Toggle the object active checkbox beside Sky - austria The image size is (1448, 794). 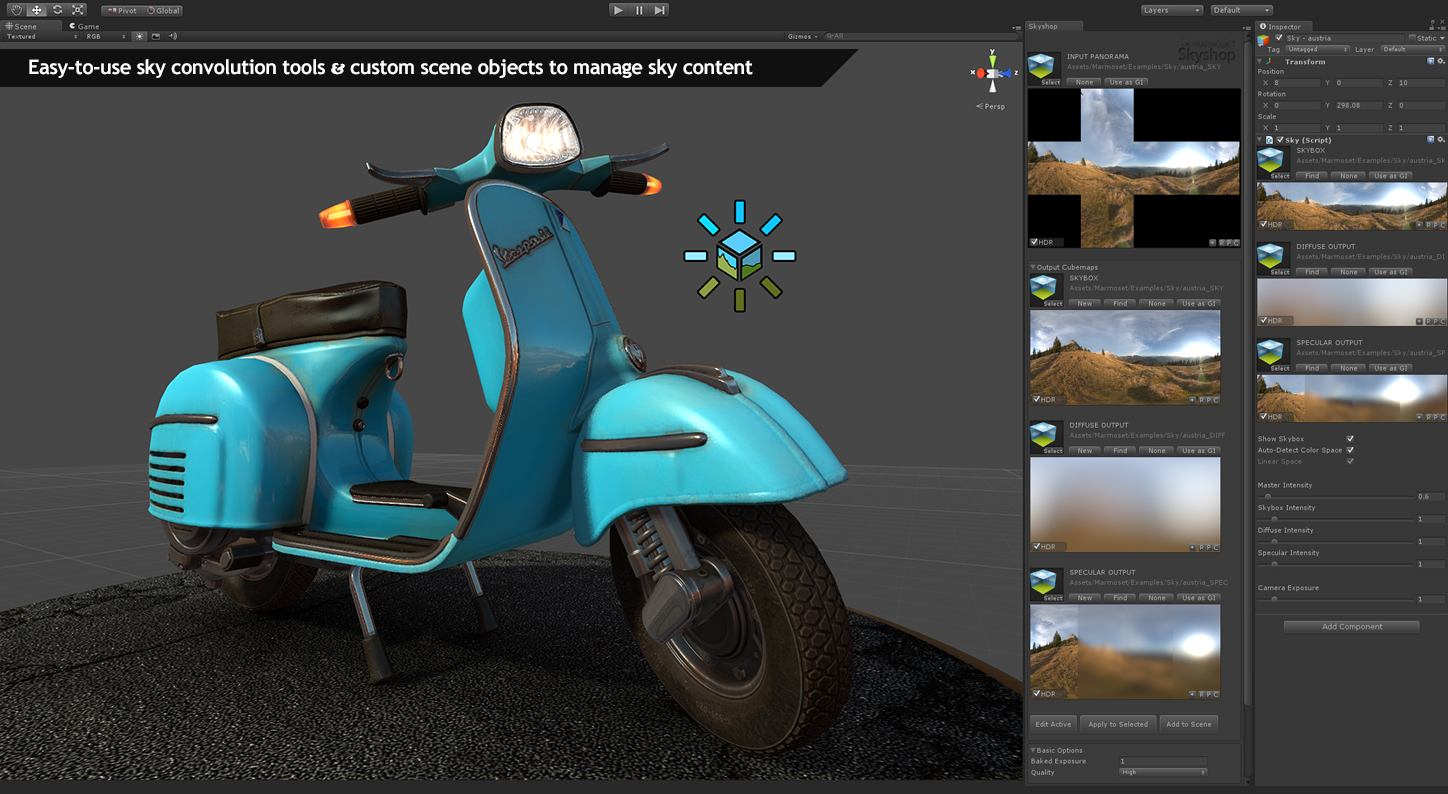pyautogui.click(x=1278, y=38)
